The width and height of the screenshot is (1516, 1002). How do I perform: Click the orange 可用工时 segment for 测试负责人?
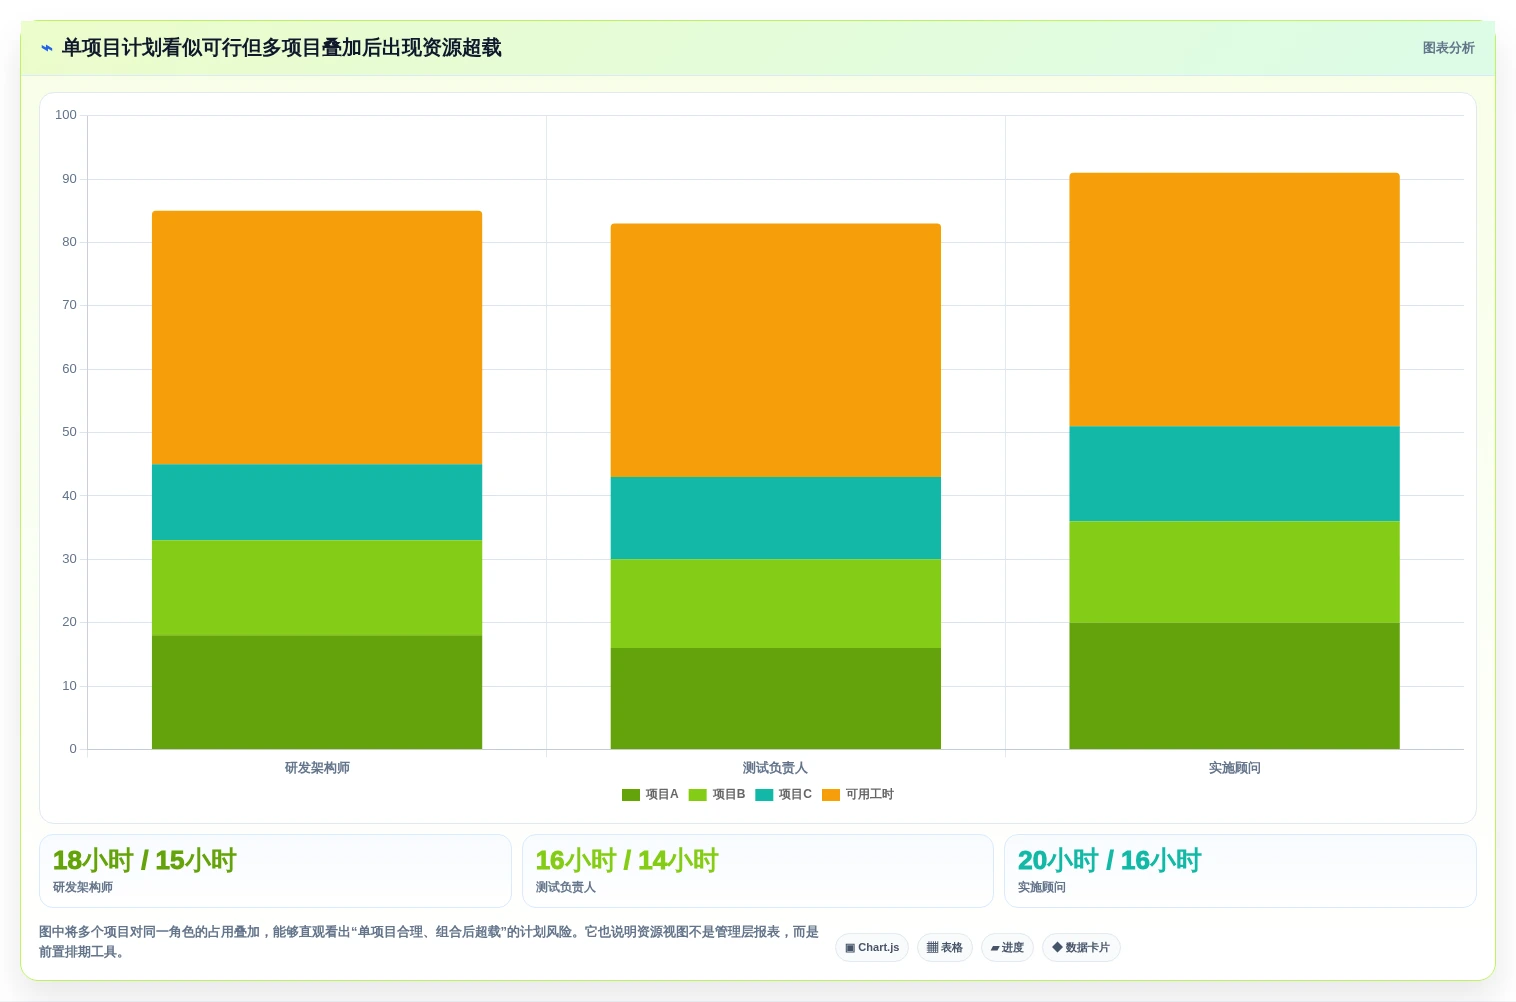pyautogui.click(x=776, y=350)
